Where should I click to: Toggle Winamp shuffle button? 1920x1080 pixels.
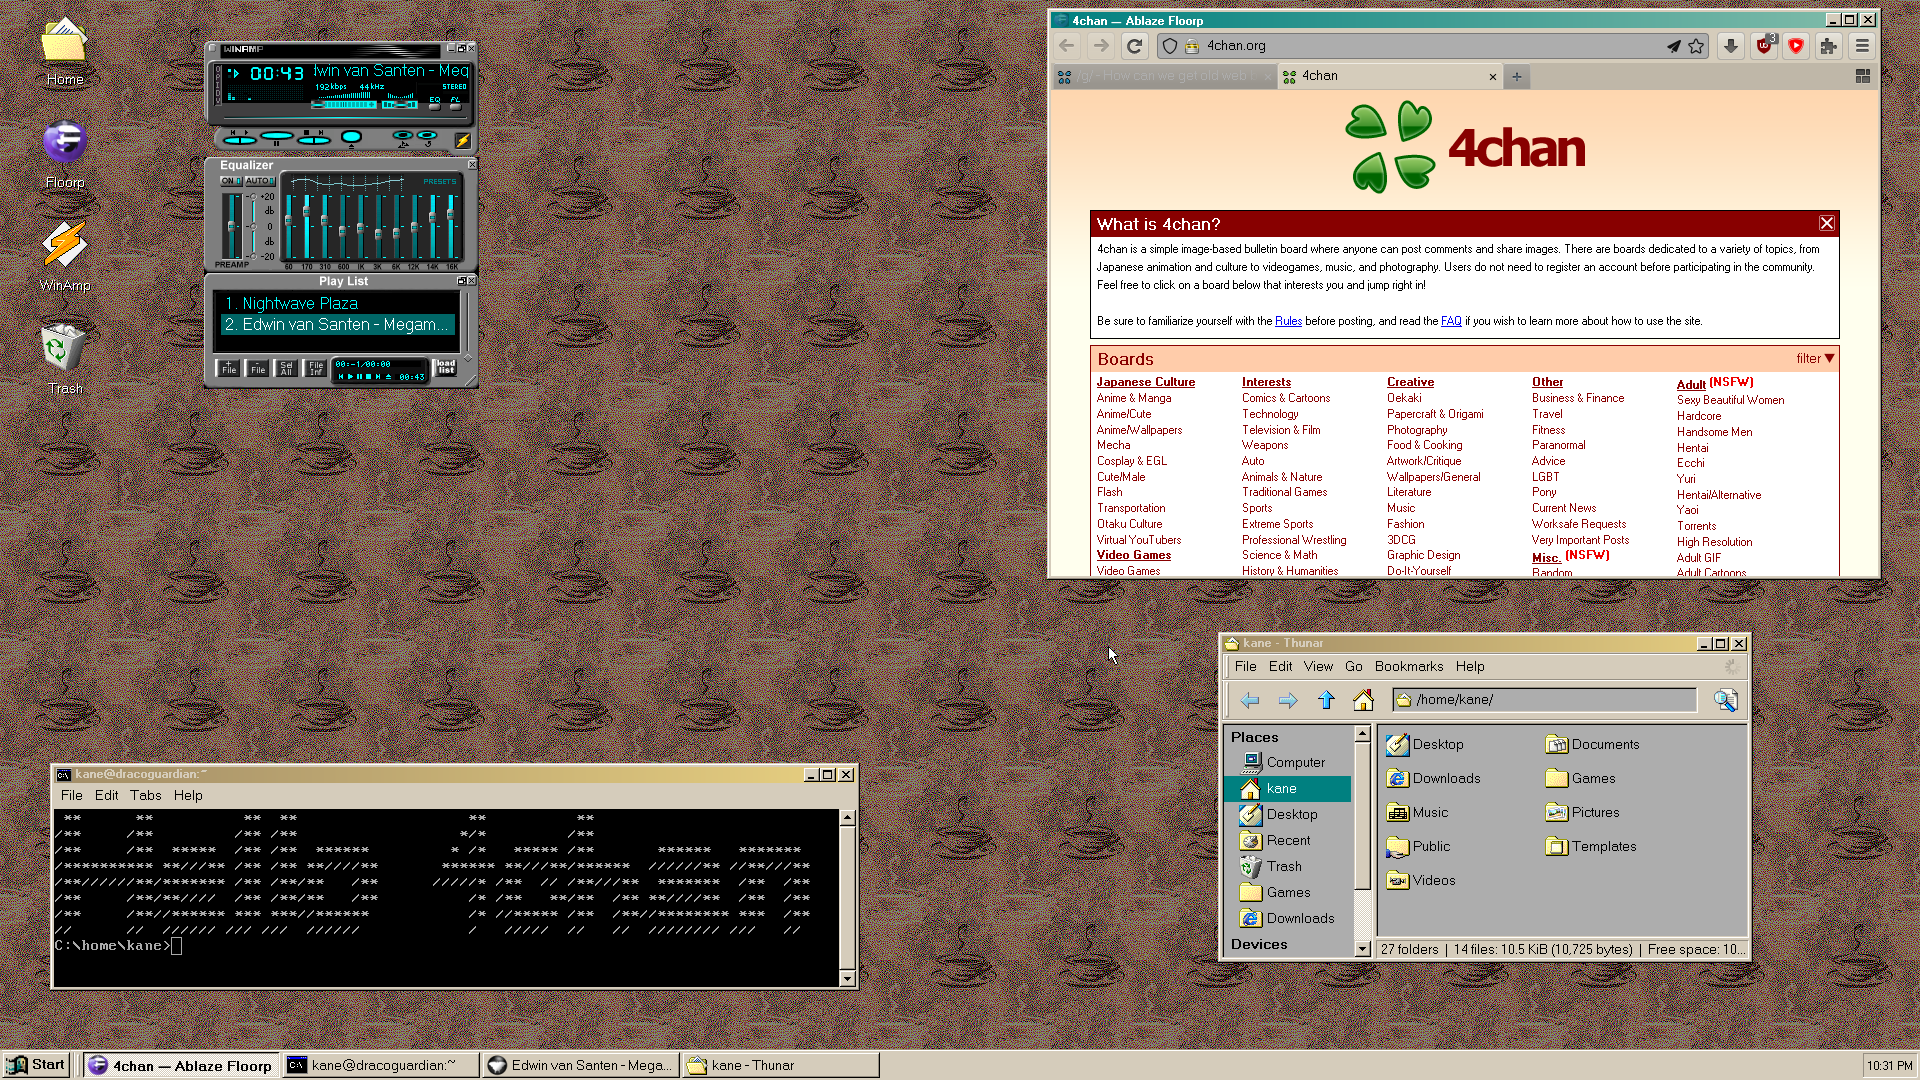403,136
